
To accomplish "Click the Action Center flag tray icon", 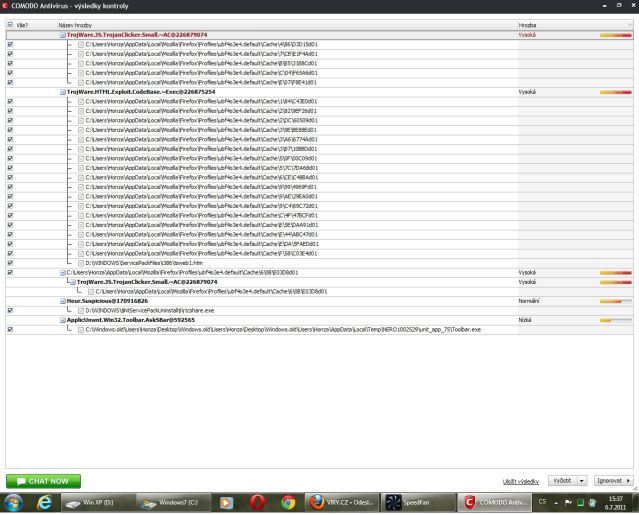I will click(x=568, y=503).
